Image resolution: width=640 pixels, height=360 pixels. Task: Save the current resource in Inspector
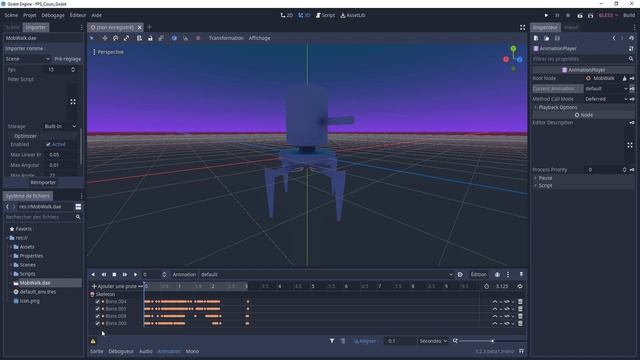pyautogui.click(x=557, y=38)
